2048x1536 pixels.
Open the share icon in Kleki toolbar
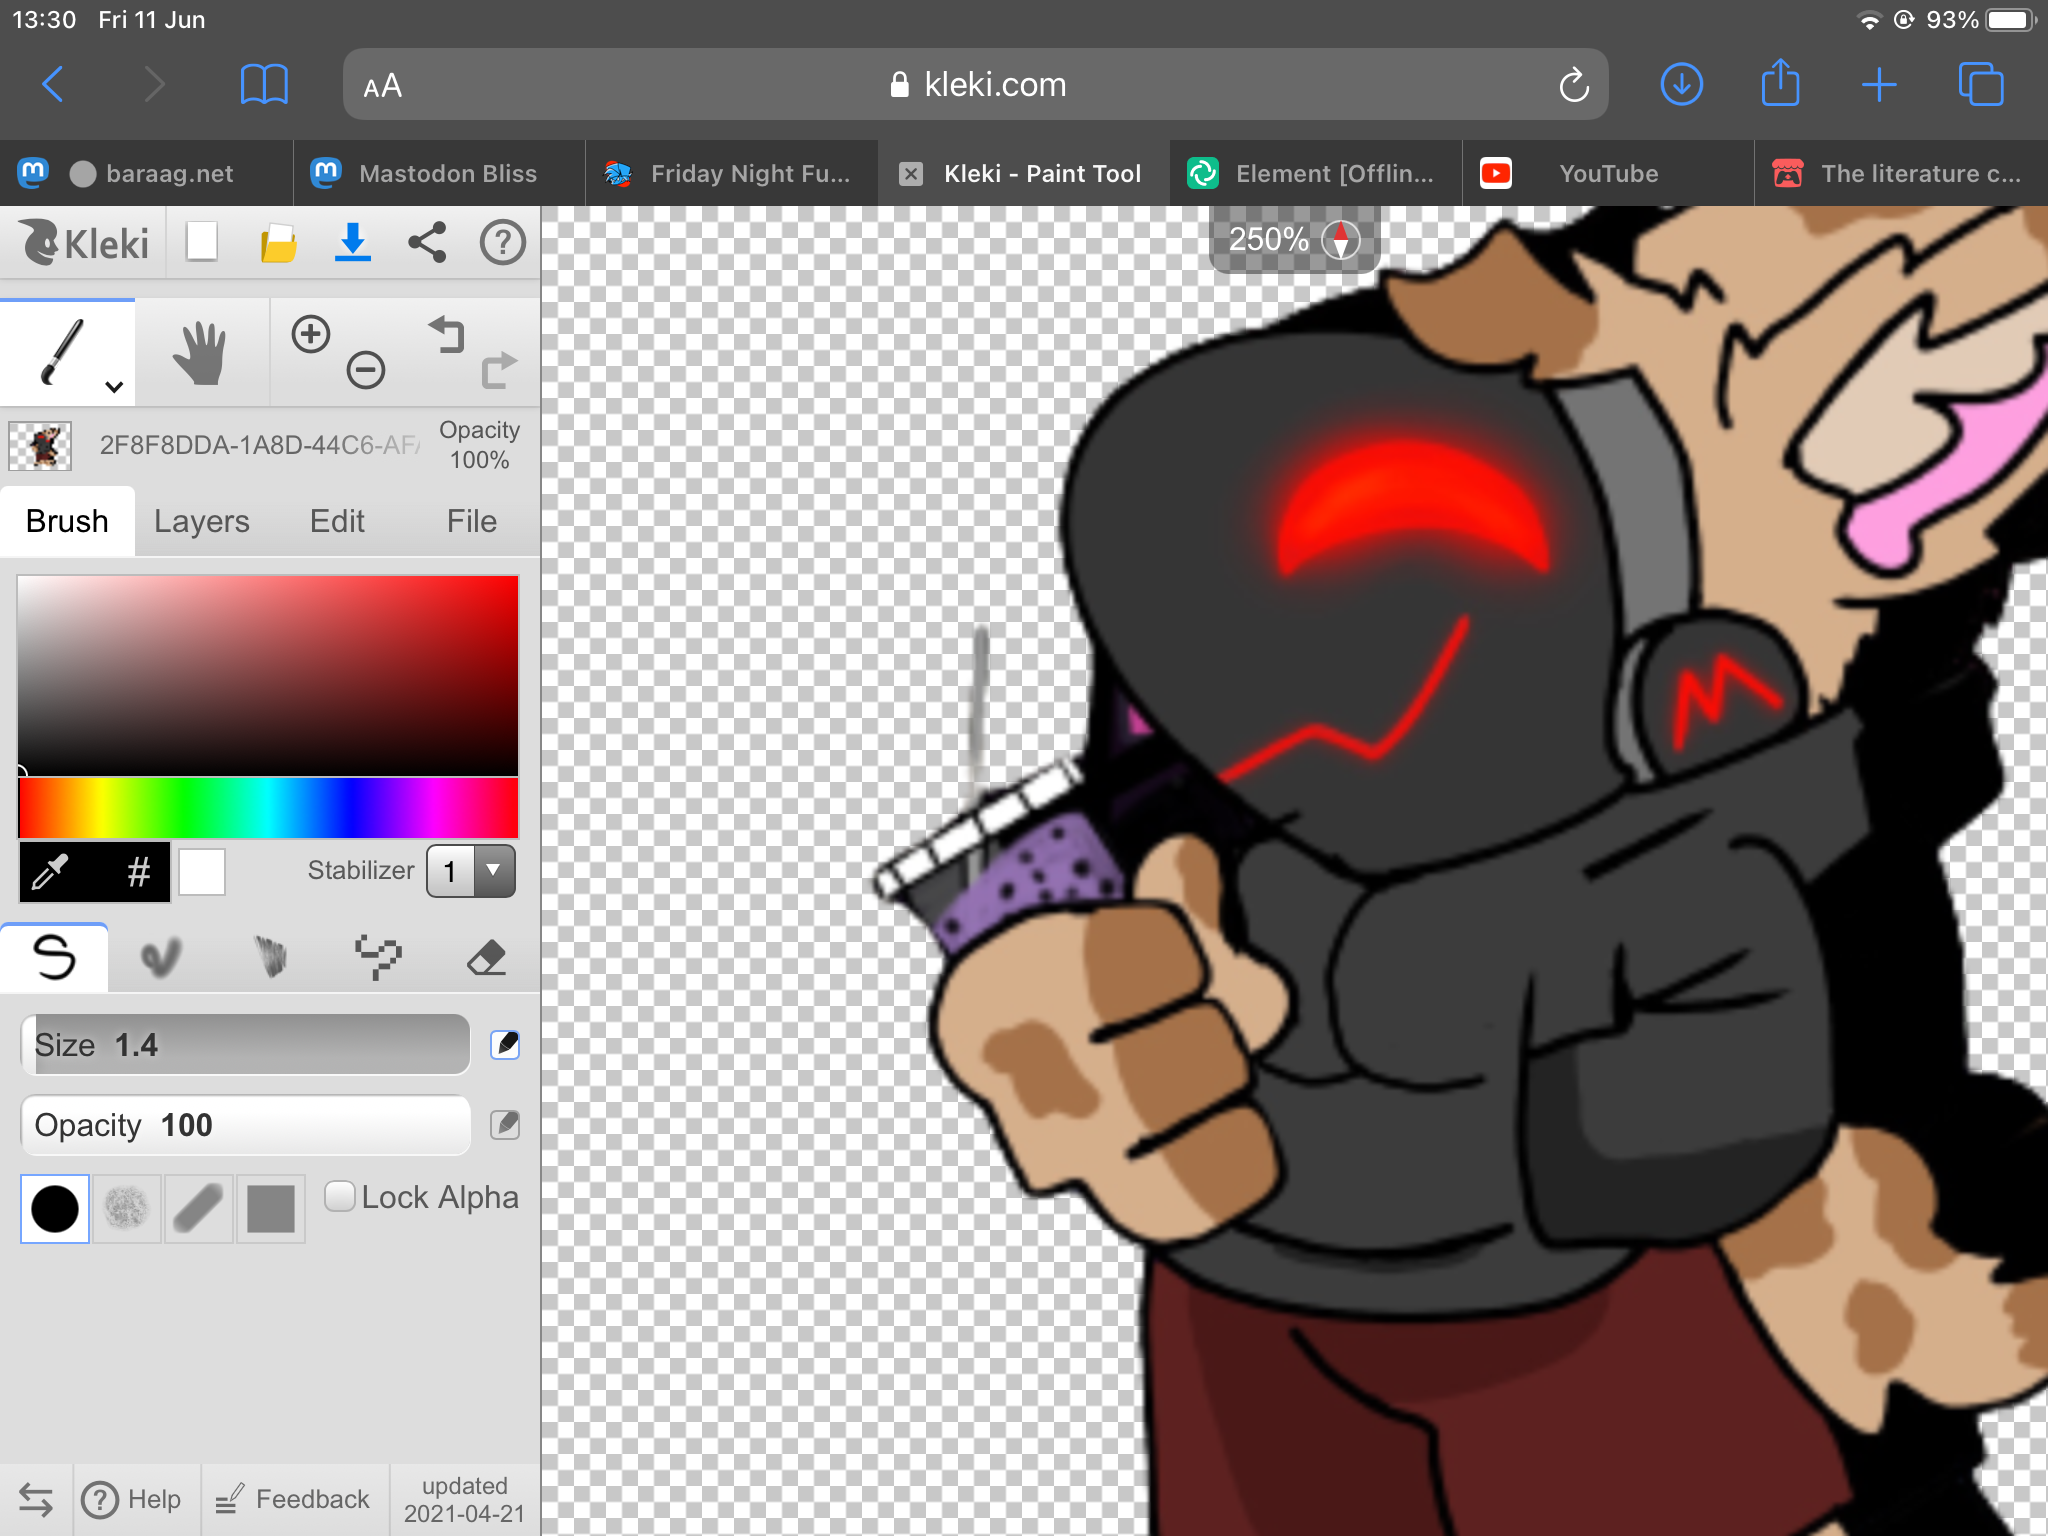427,243
